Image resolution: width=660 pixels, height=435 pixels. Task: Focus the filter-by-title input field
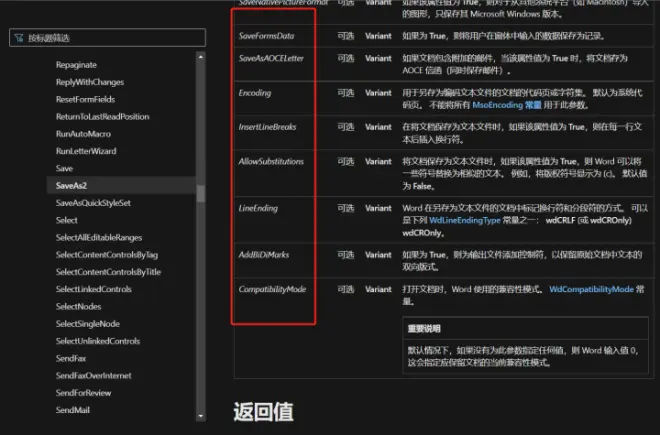point(107,37)
